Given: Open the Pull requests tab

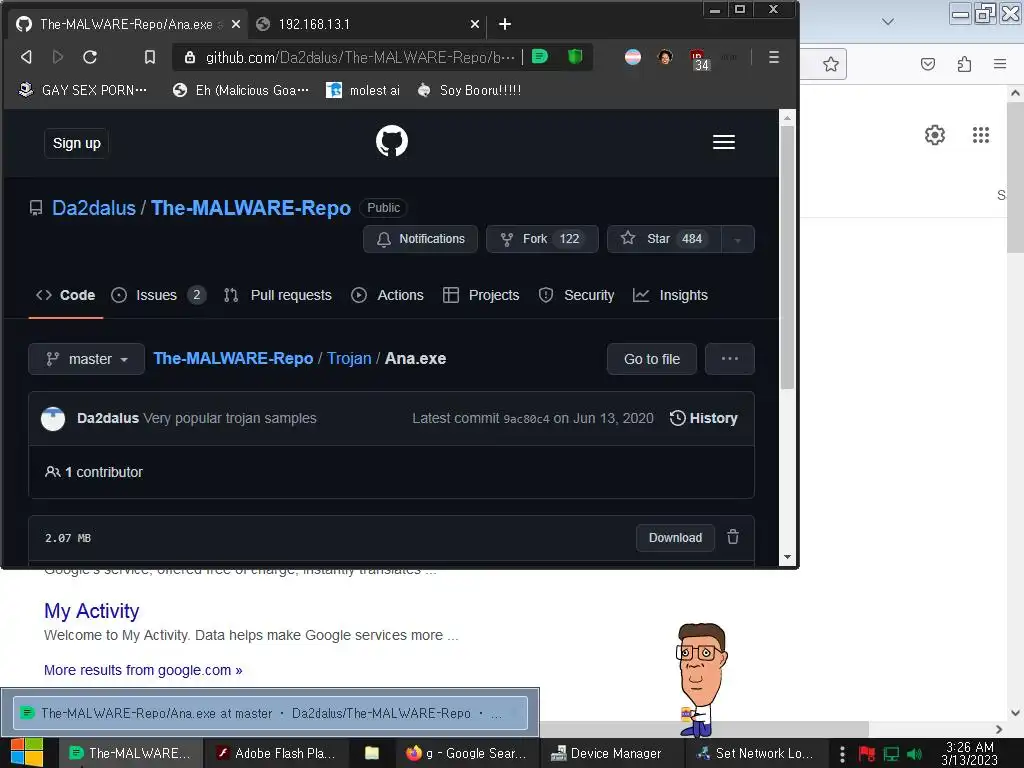Looking at the screenshot, I should pos(278,295).
